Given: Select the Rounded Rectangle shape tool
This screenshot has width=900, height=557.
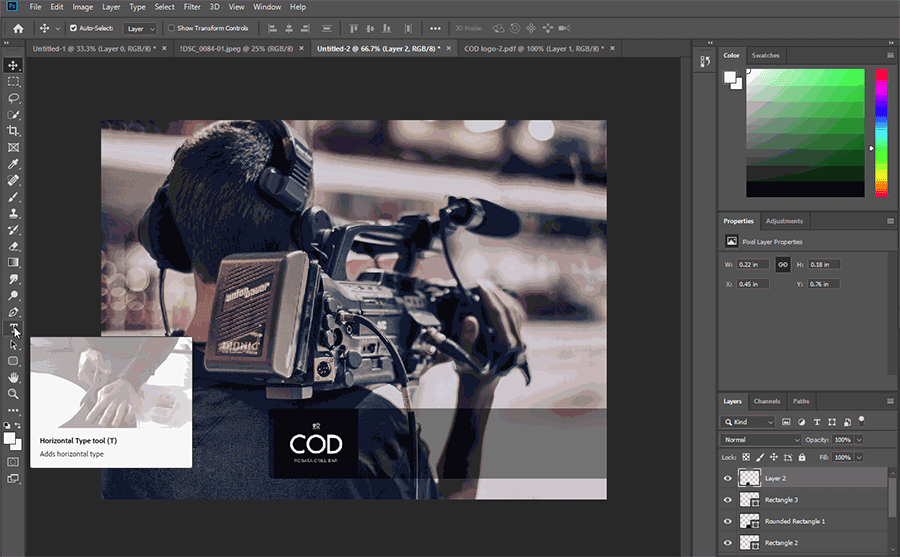Looking at the screenshot, I should pyautogui.click(x=13, y=361).
